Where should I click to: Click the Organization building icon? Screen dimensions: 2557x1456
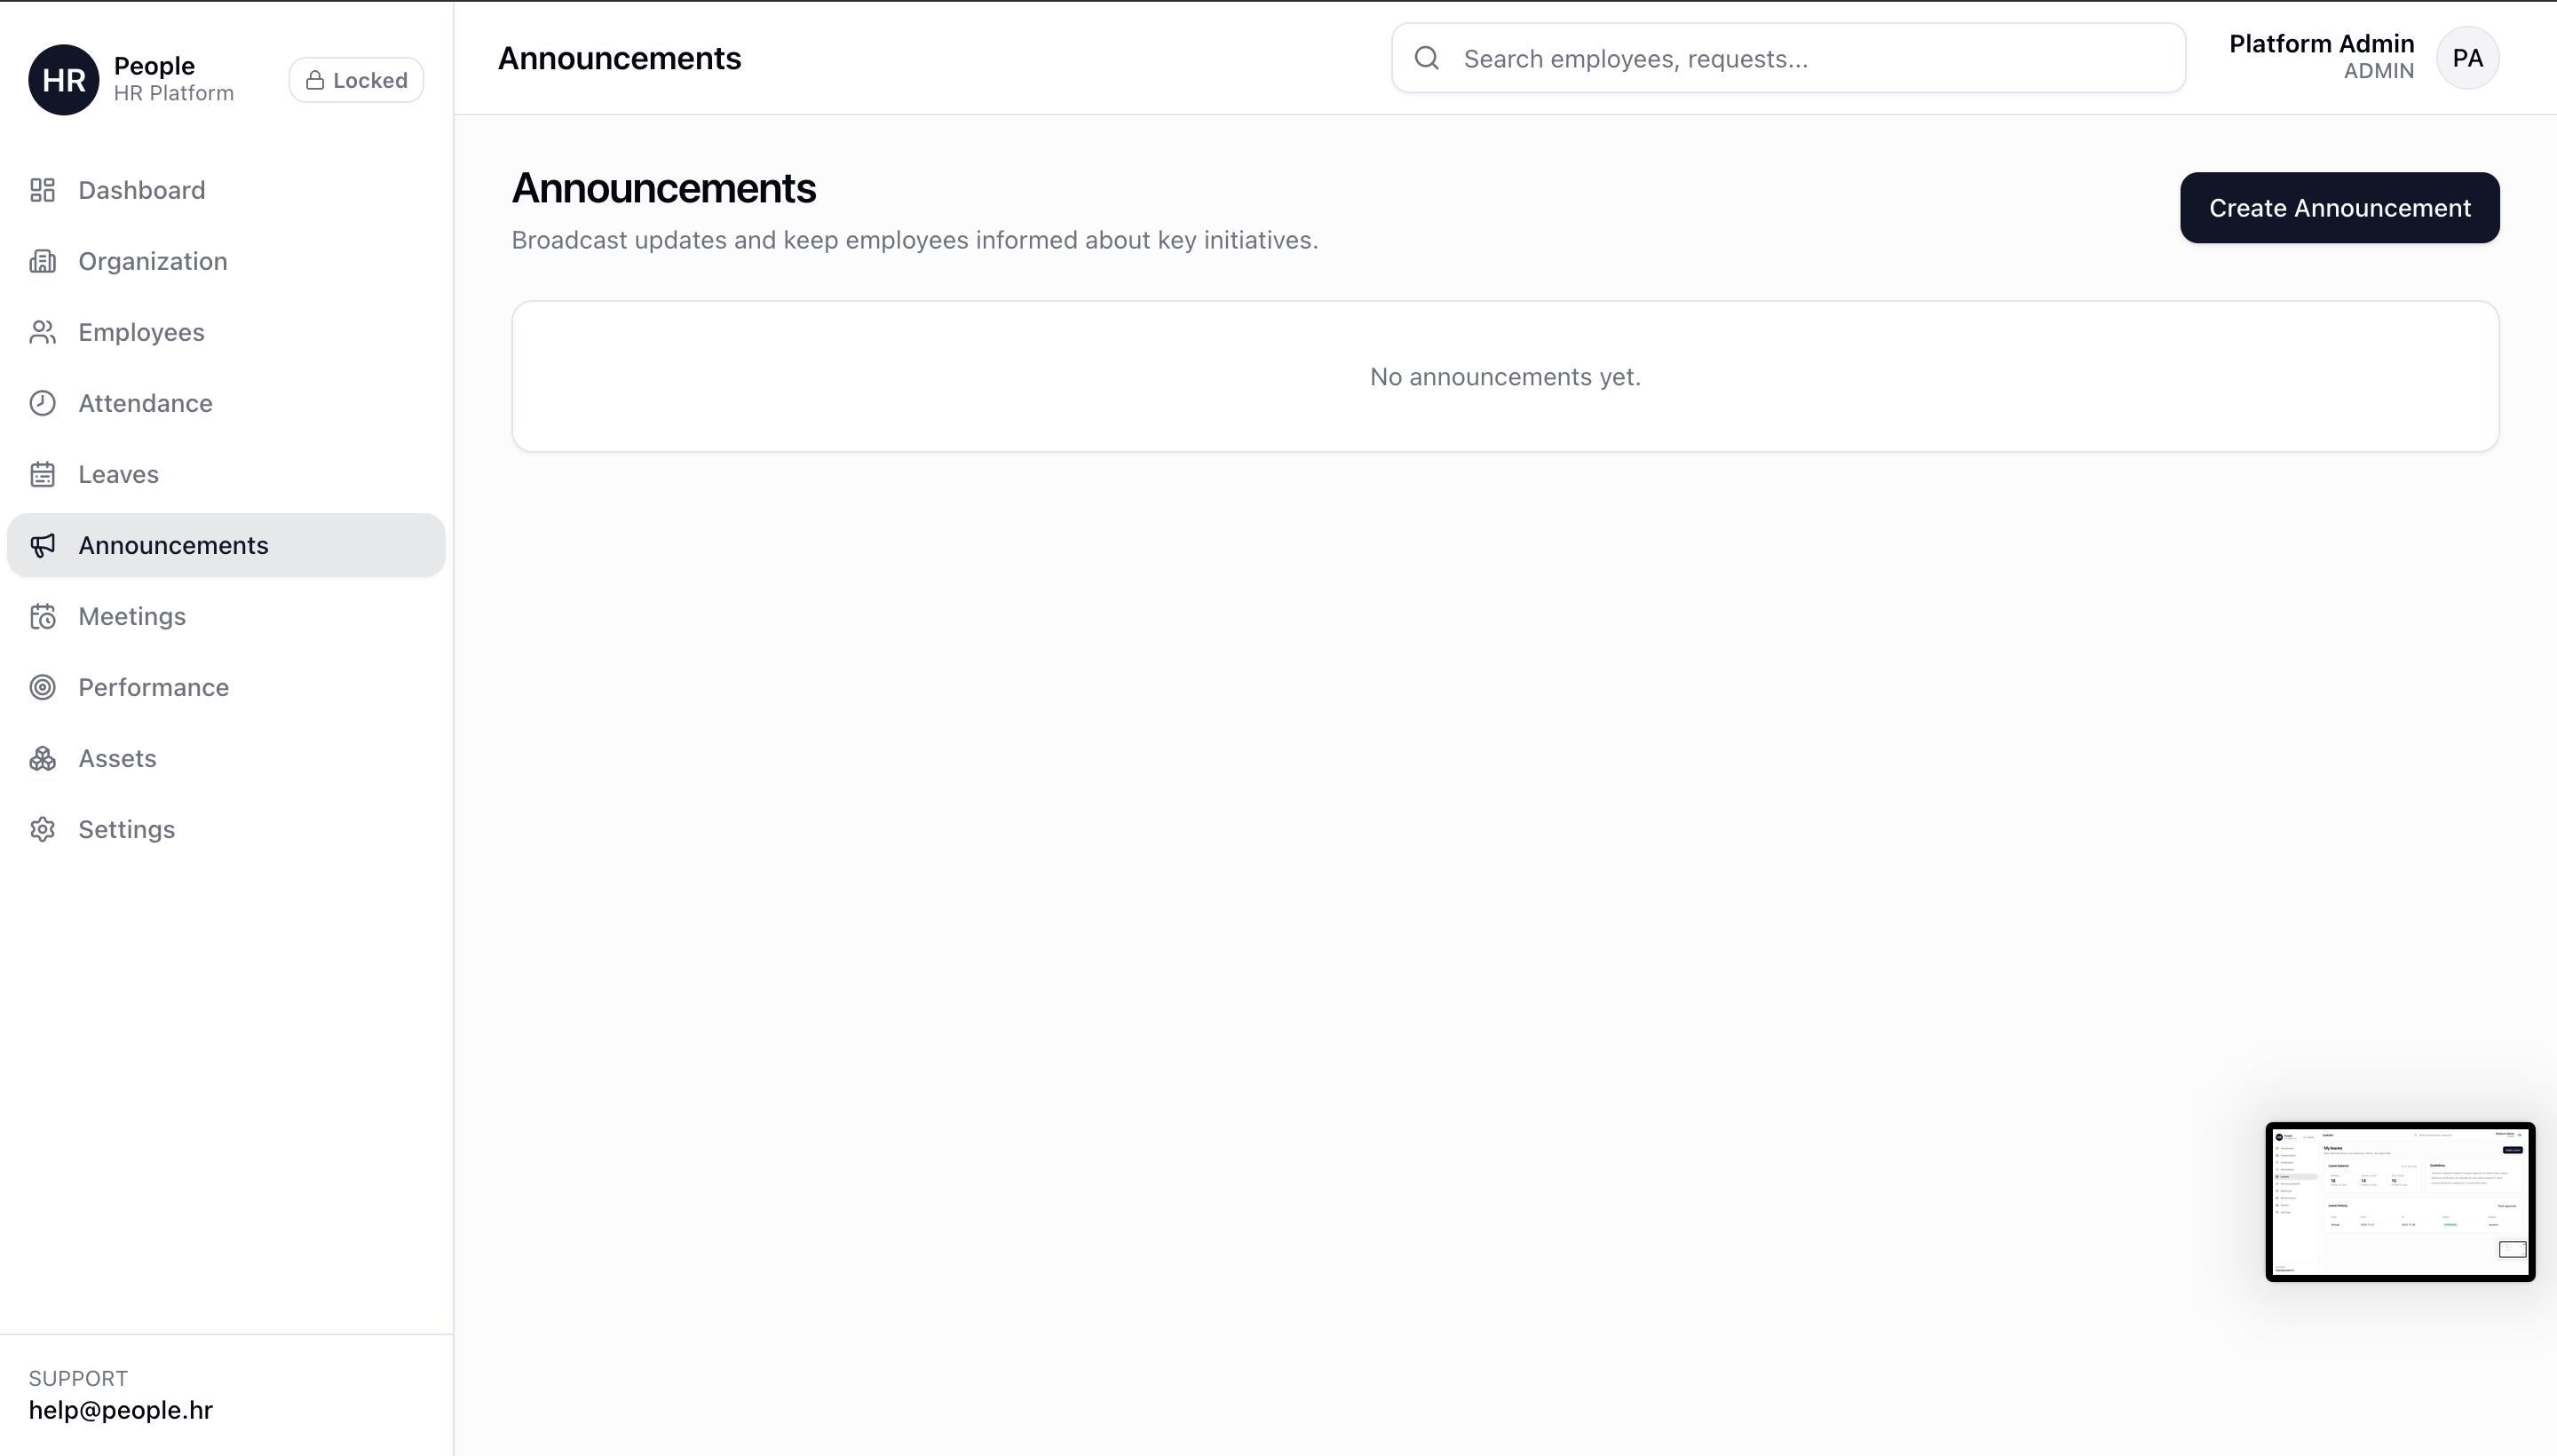click(x=42, y=261)
